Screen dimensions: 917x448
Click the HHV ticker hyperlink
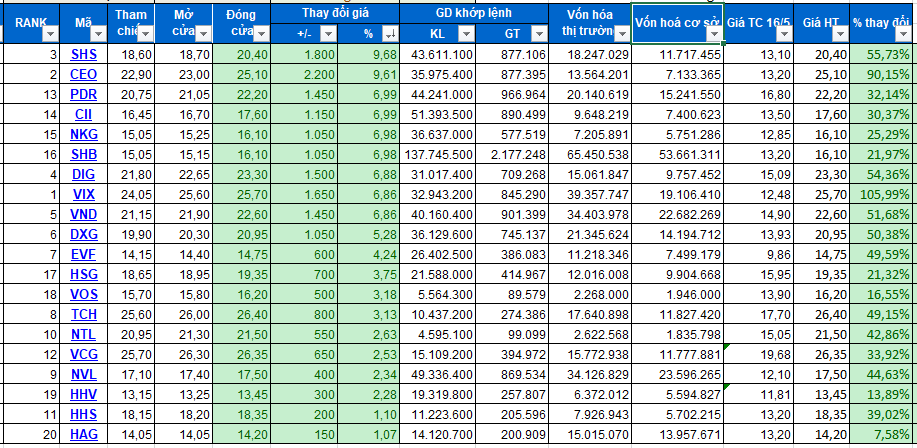[84, 394]
